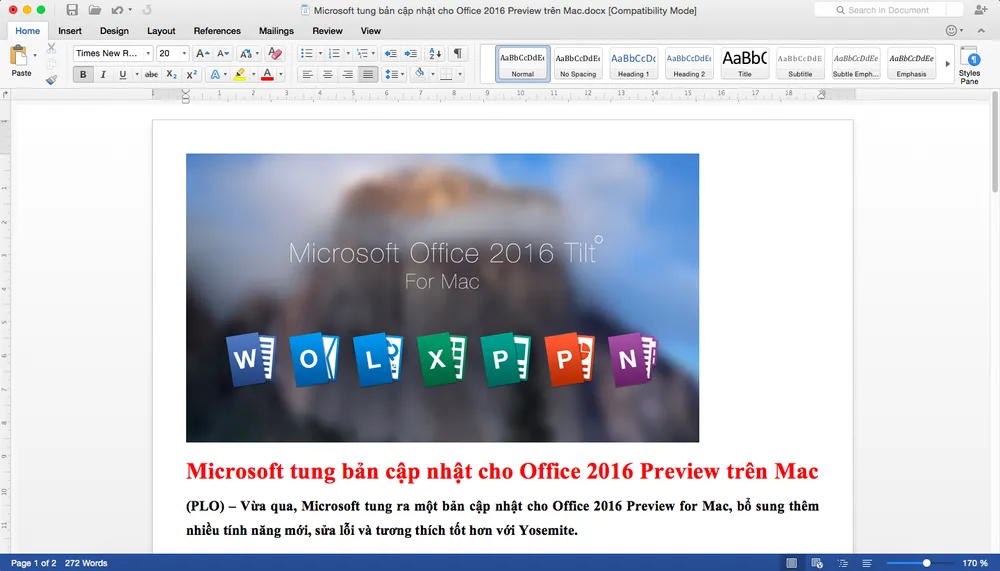Align text left
This screenshot has width=1000, height=571.
click(x=307, y=75)
